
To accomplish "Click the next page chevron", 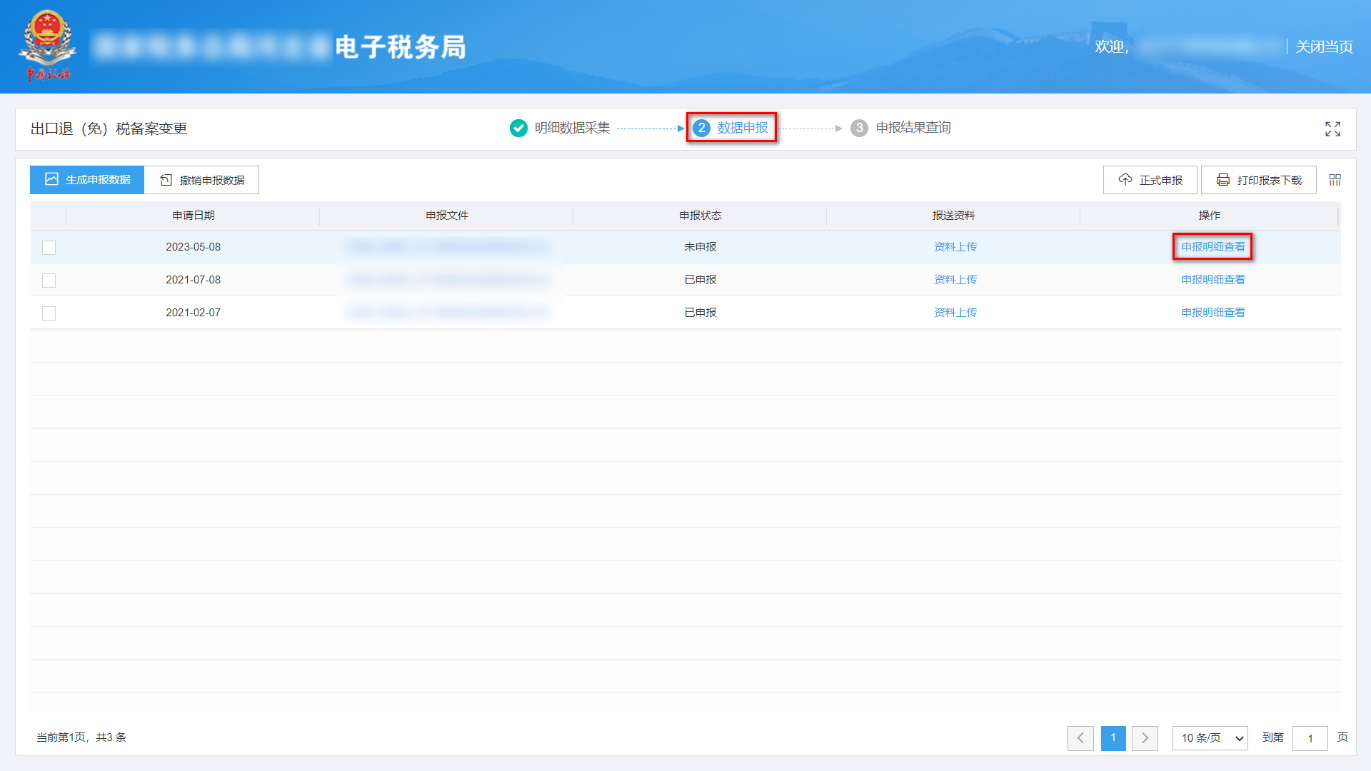I will (1144, 738).
